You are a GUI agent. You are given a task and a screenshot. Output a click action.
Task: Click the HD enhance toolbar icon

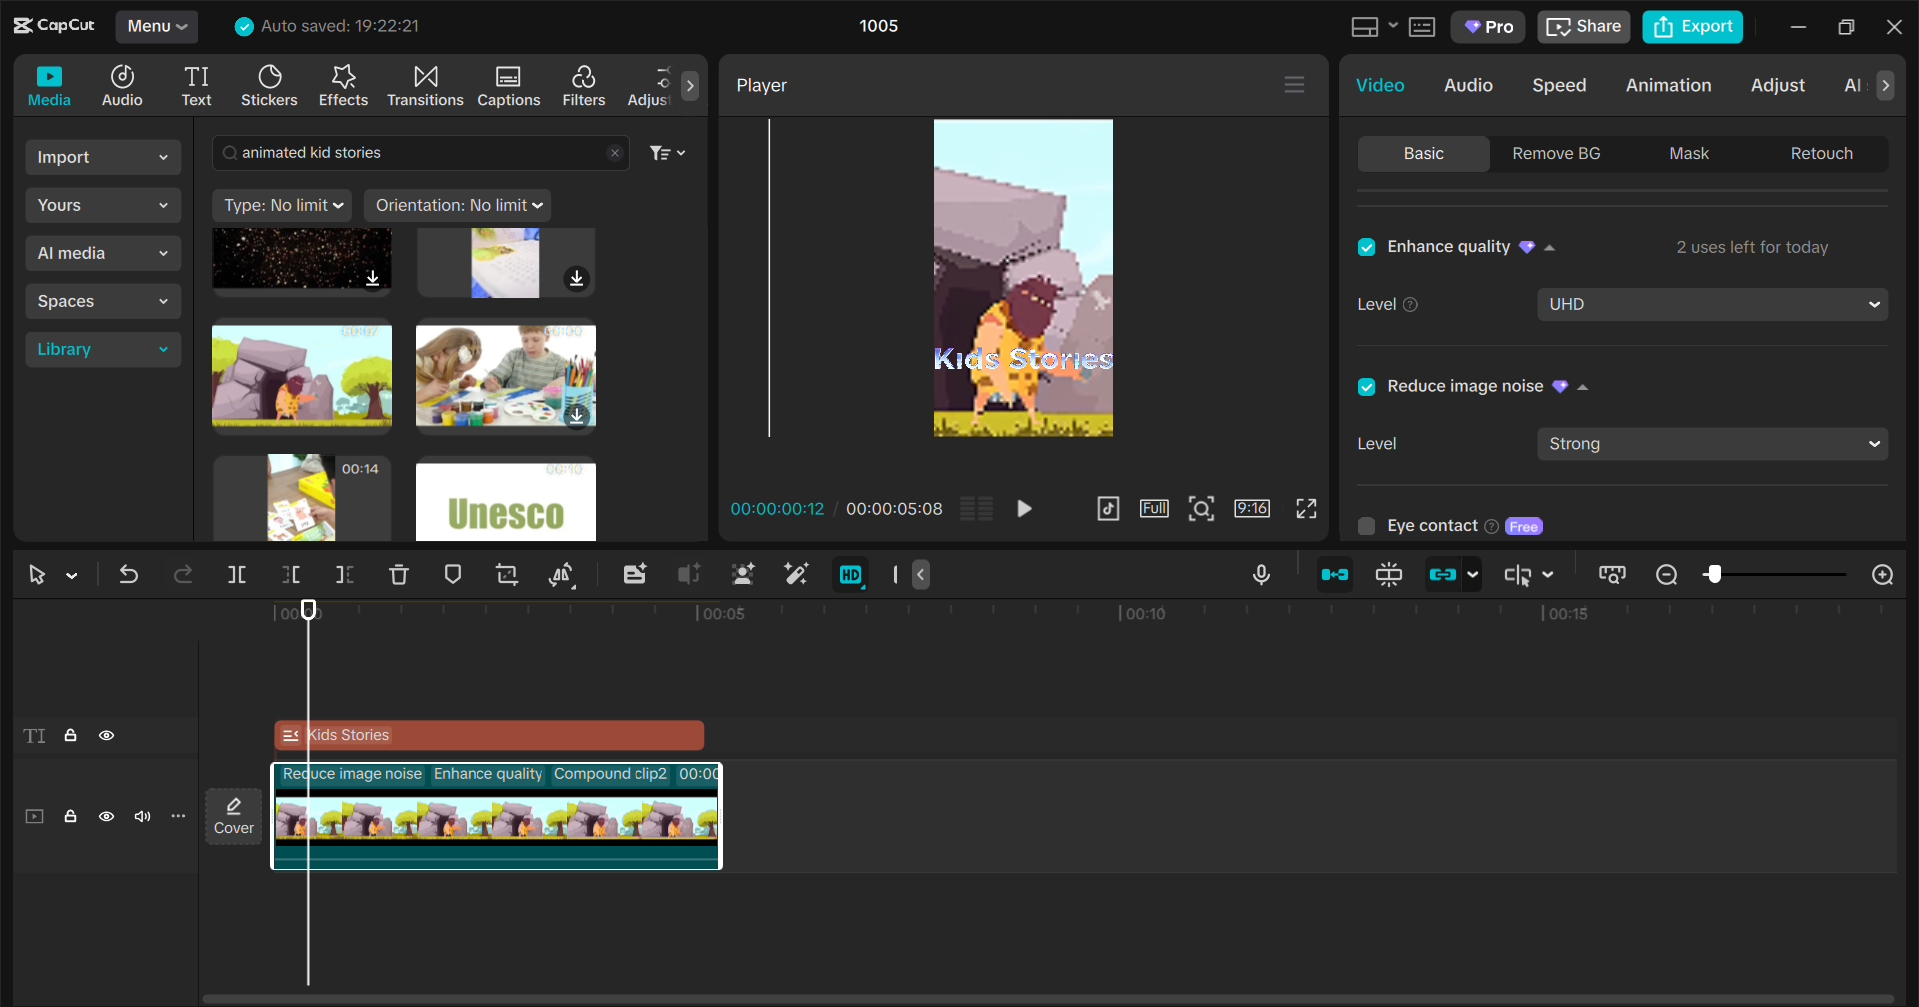tap(851, 574)
